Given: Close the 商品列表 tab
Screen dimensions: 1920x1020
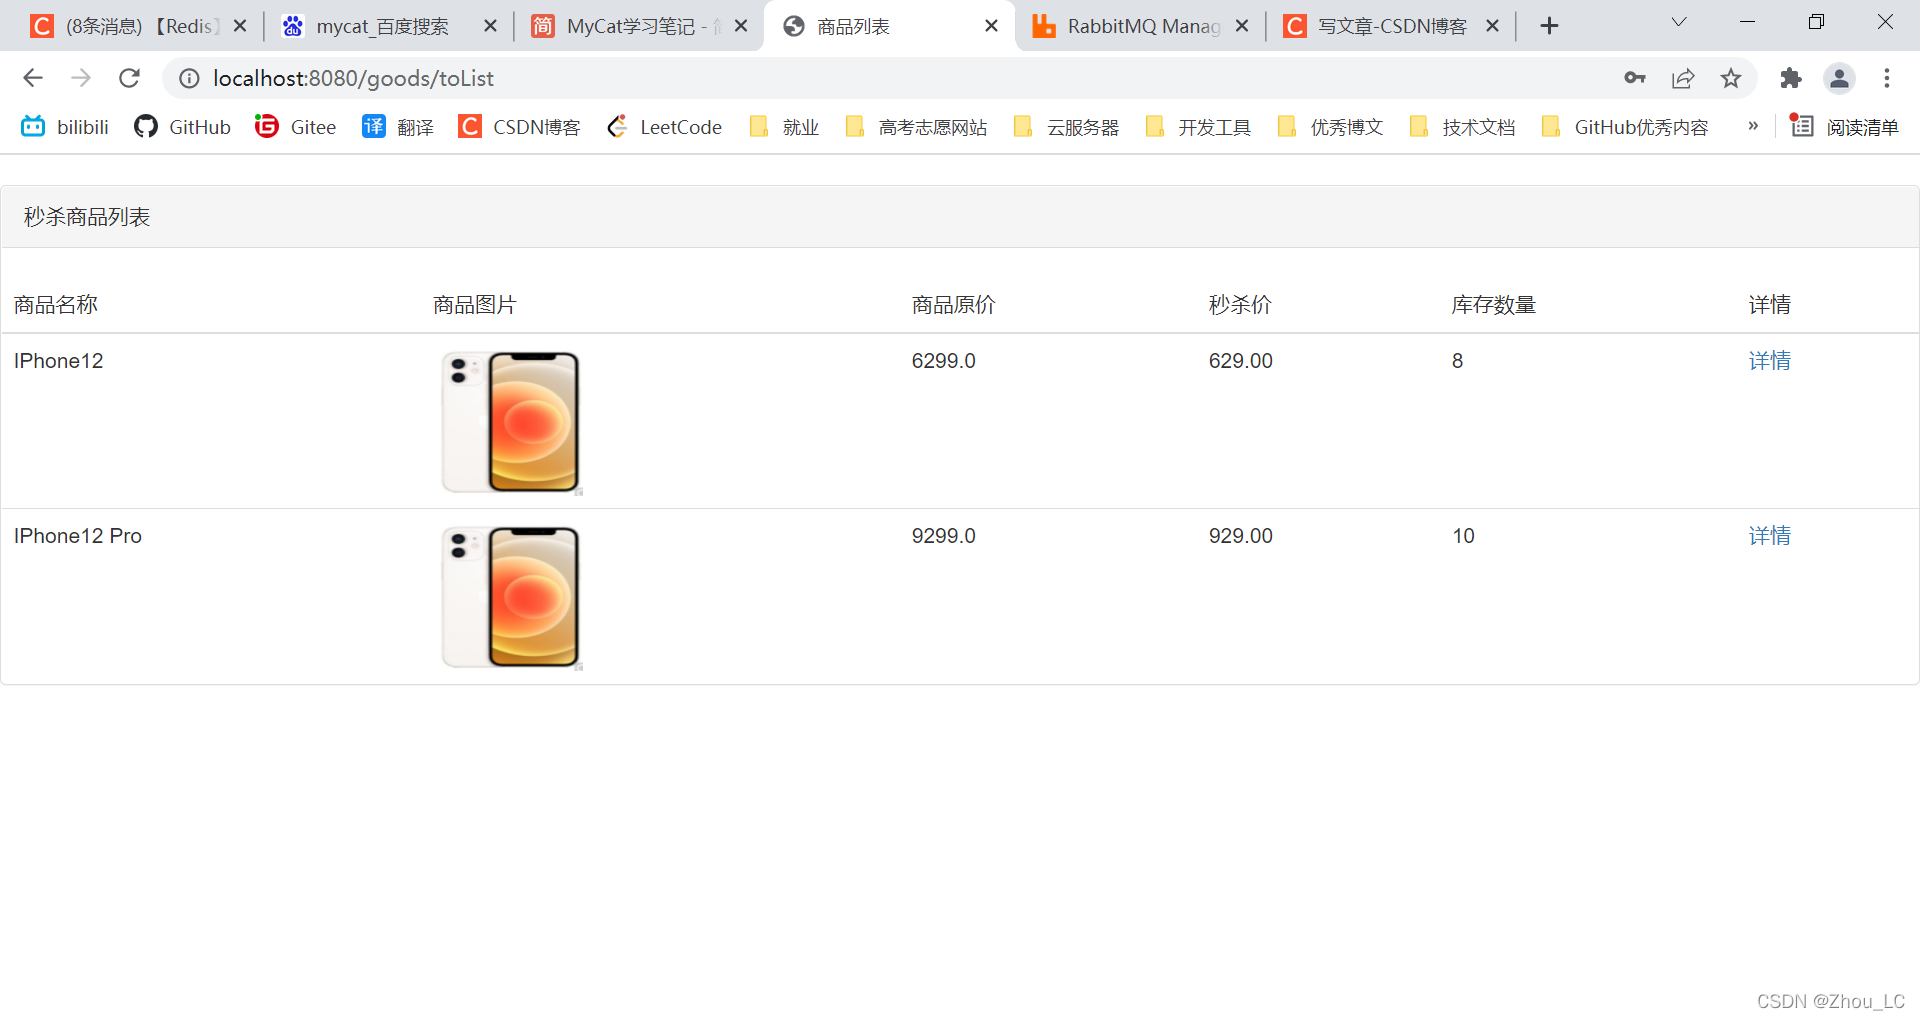Looking at the screenshot, I should (992, 26).
